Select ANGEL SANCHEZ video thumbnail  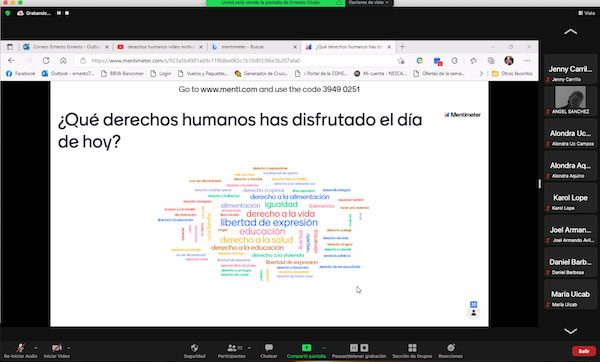(x=570, y=100)
